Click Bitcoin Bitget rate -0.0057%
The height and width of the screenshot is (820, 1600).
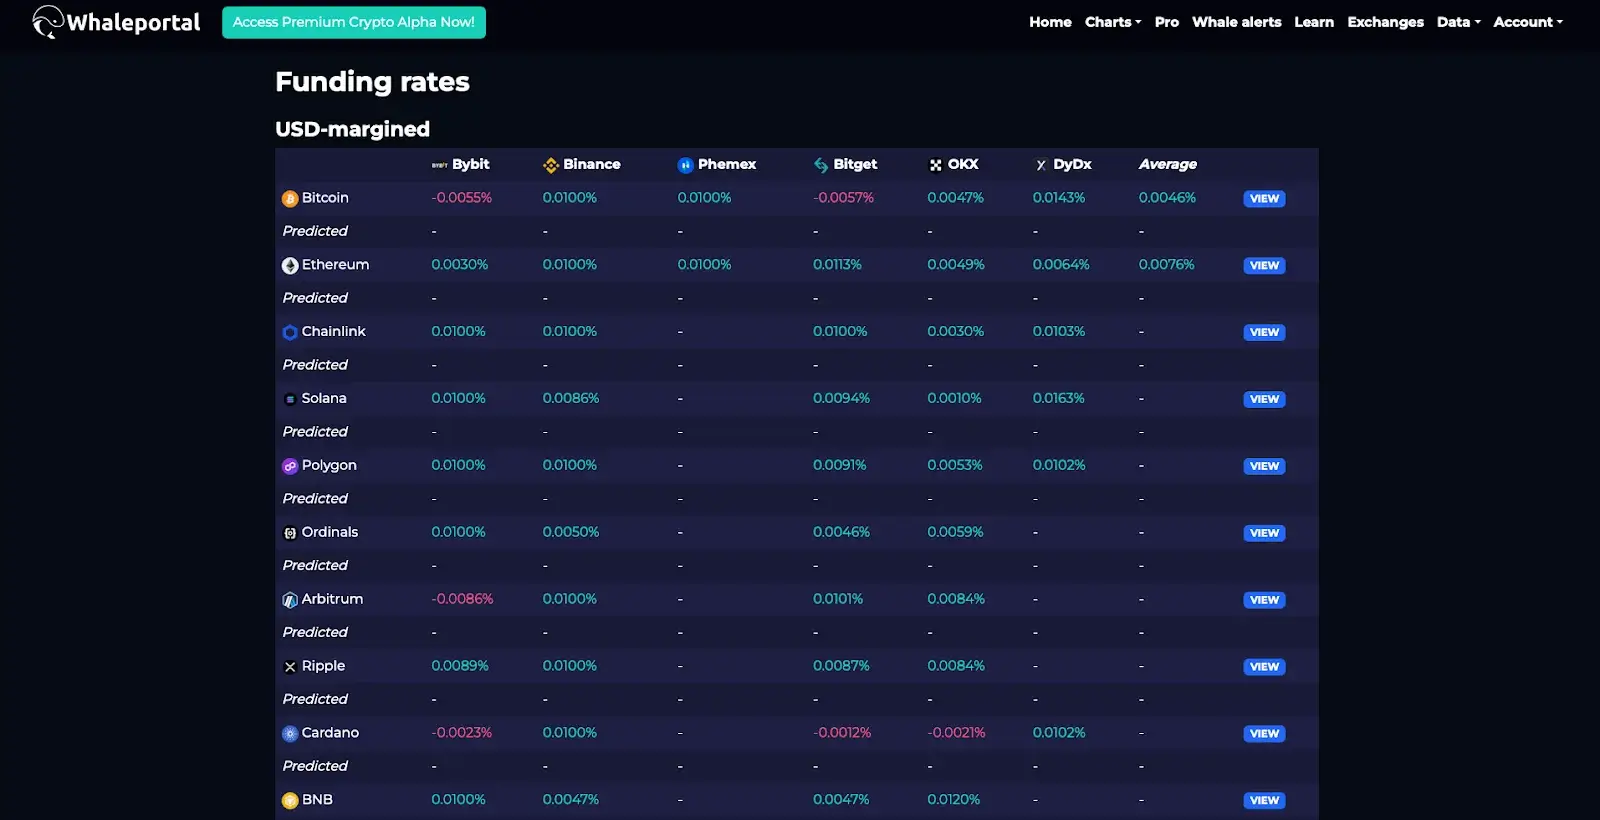coord(843,198)
